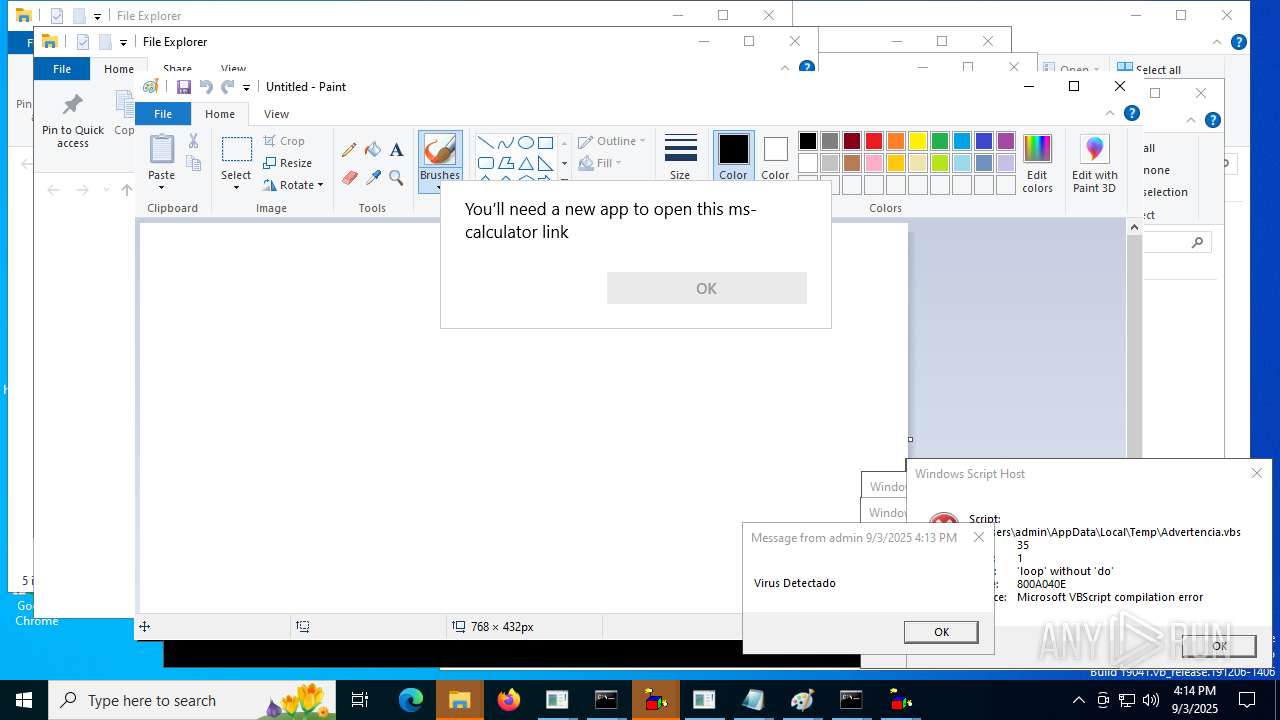The image size is (1280, 720).
Task: Select the Pencil tool in Paint
Action: pos(349,150)
